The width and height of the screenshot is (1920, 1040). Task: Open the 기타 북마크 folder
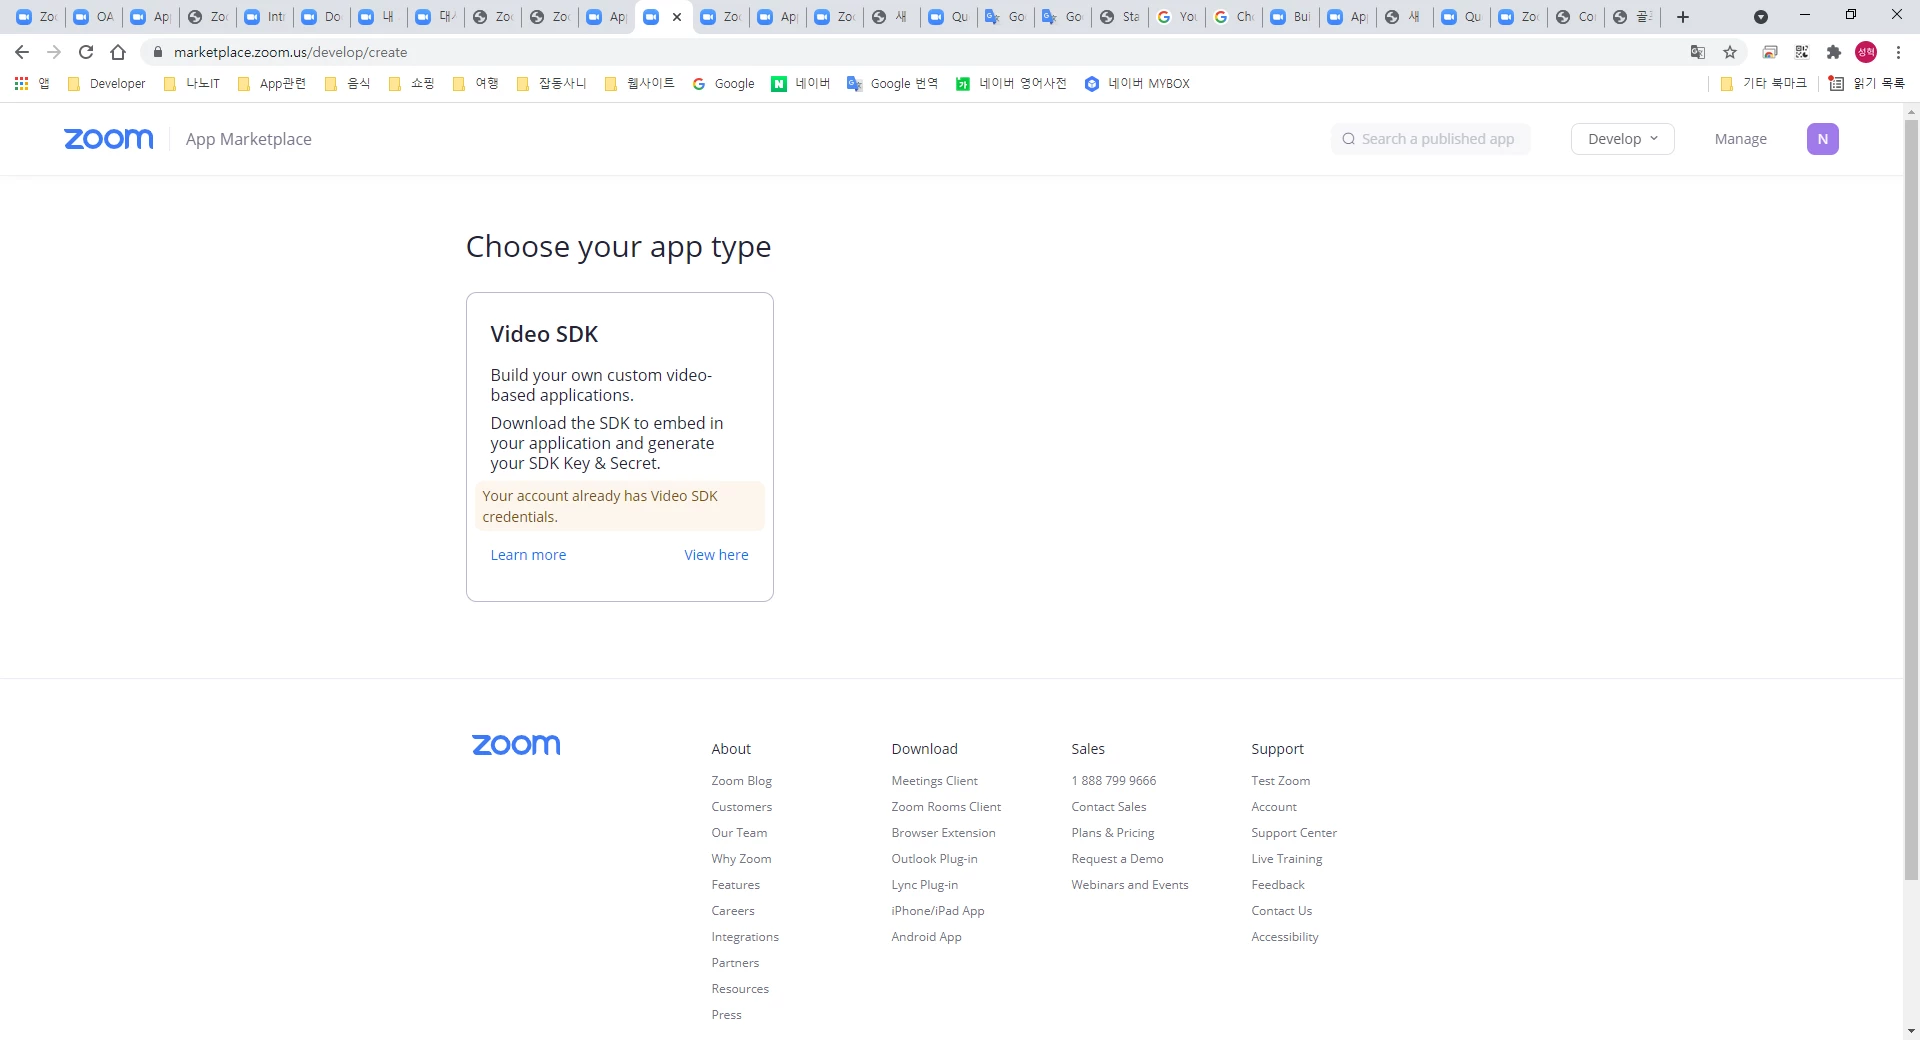[x=1763, y=84]
